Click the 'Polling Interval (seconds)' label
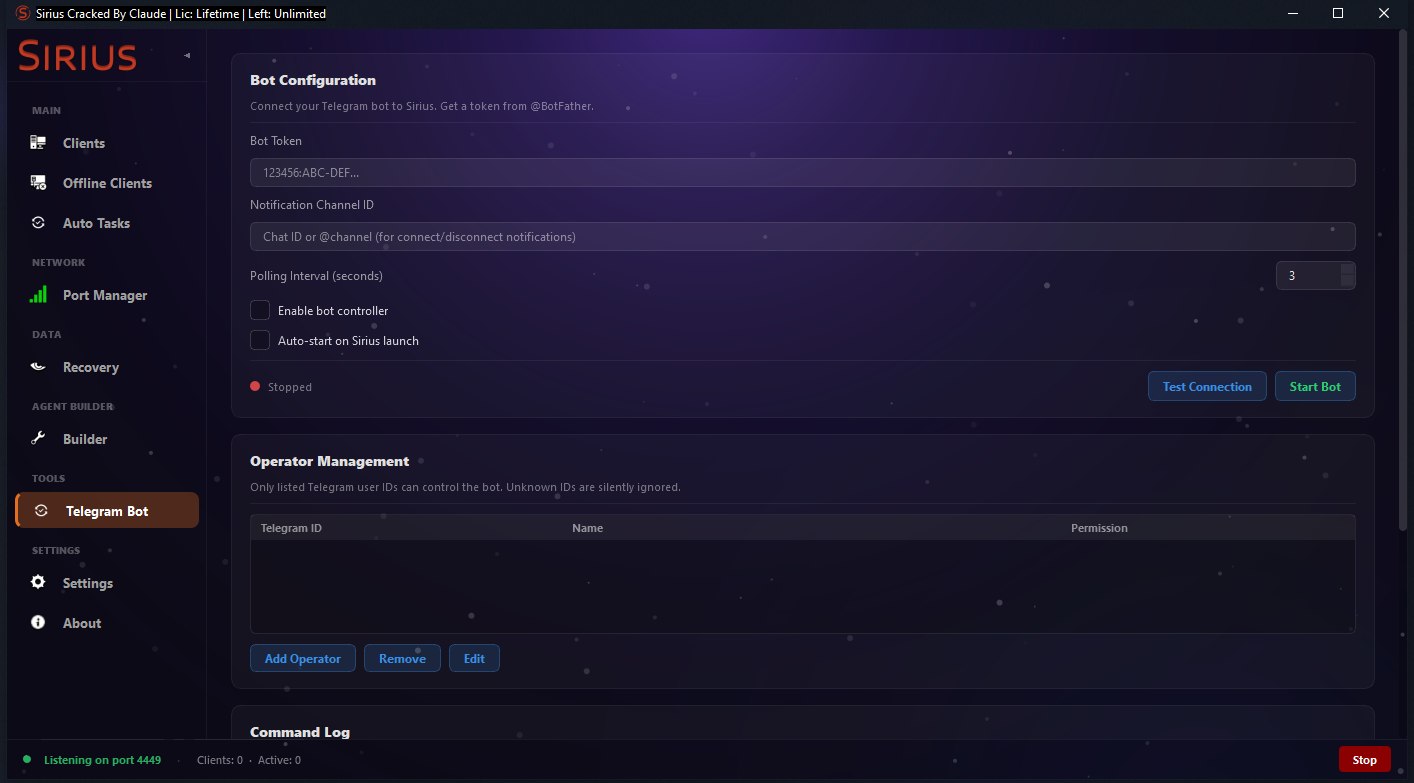Screen dimensions: 1414x783 tap(316, 275)
